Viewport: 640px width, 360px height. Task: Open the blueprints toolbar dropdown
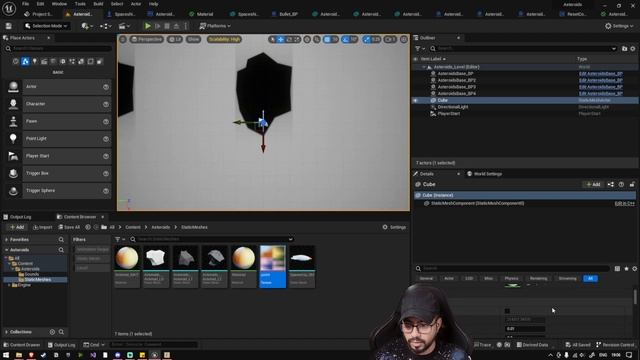[105, 26]
